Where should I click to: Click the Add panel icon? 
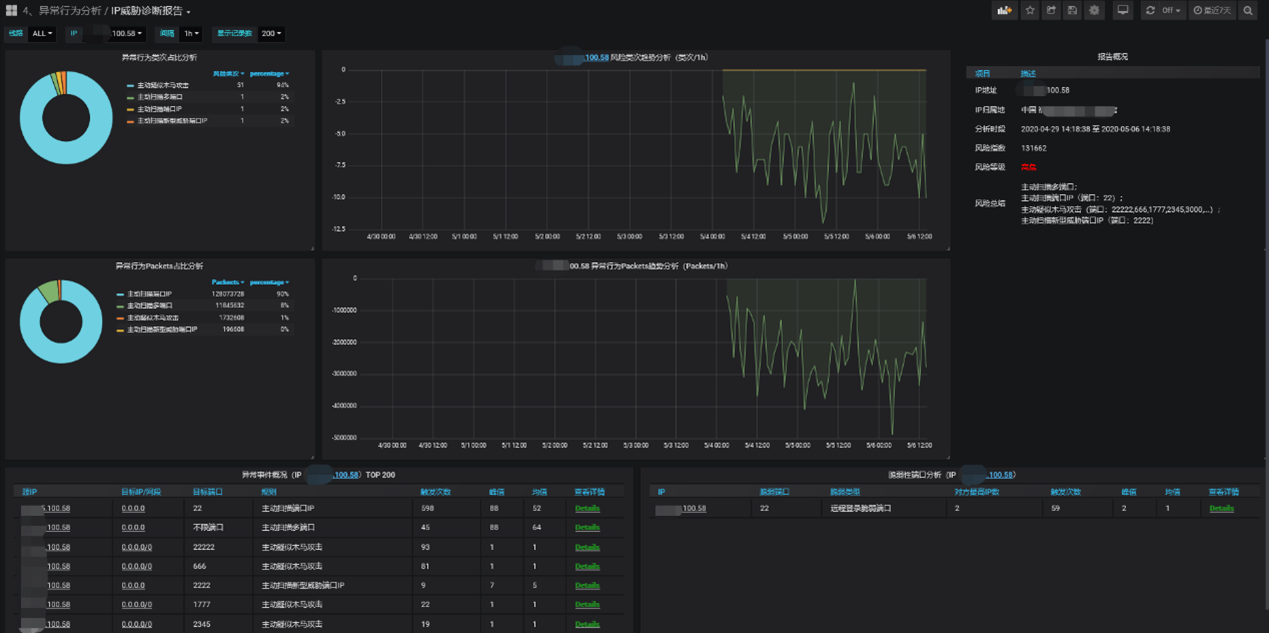point(1004,10)
